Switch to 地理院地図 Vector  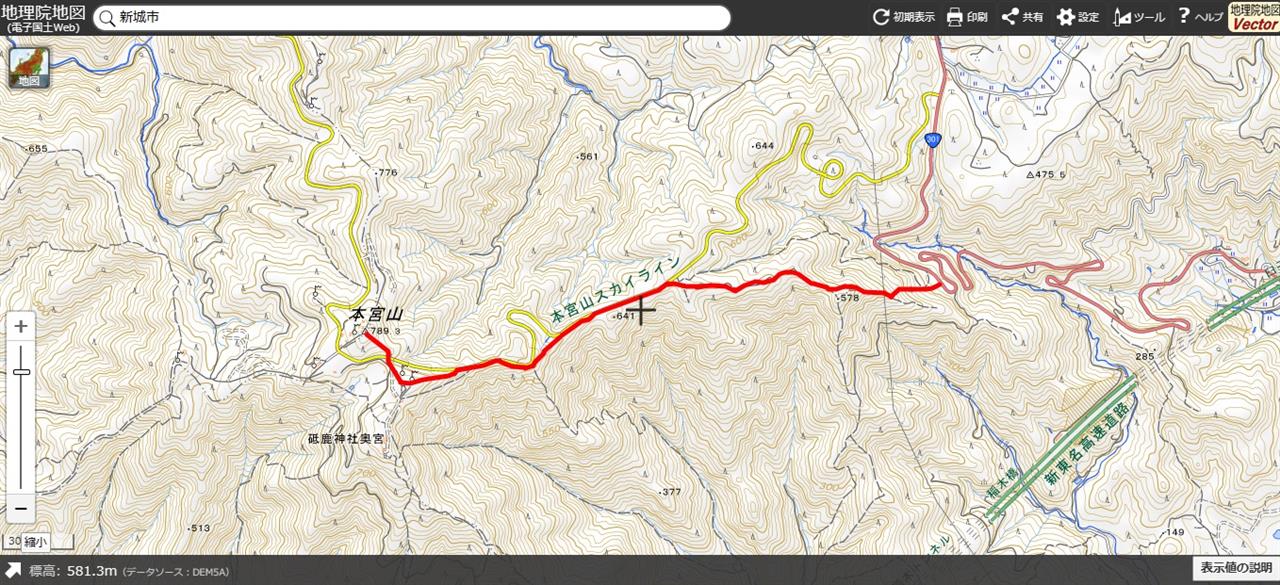point(1254,17)
